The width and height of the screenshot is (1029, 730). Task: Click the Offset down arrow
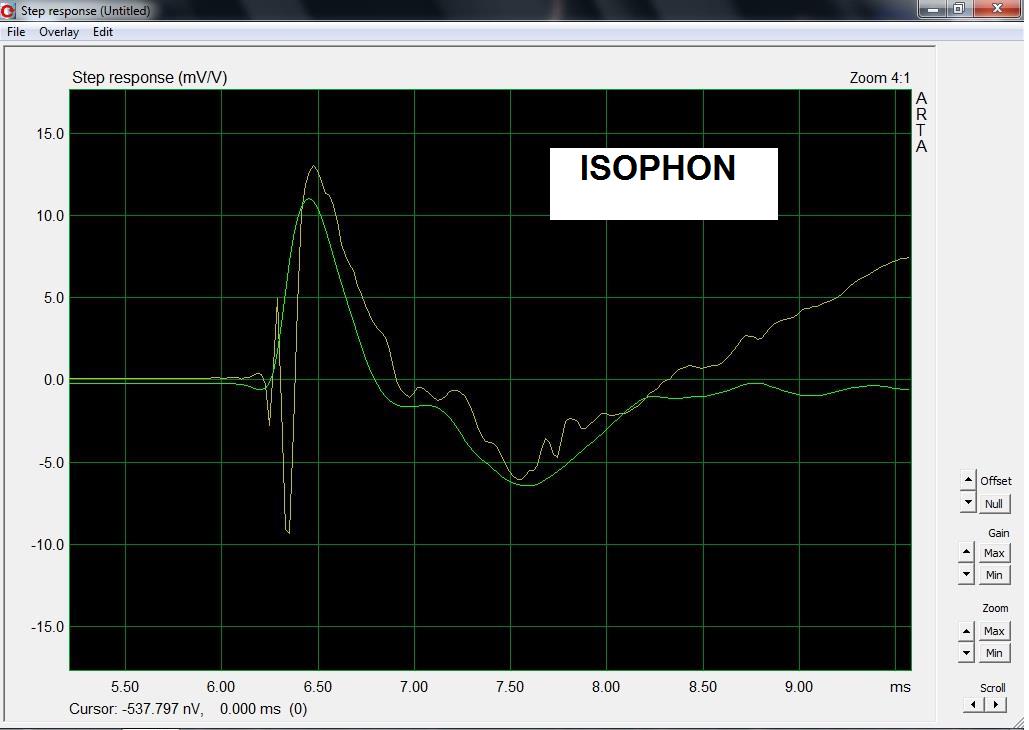(968, 503)
